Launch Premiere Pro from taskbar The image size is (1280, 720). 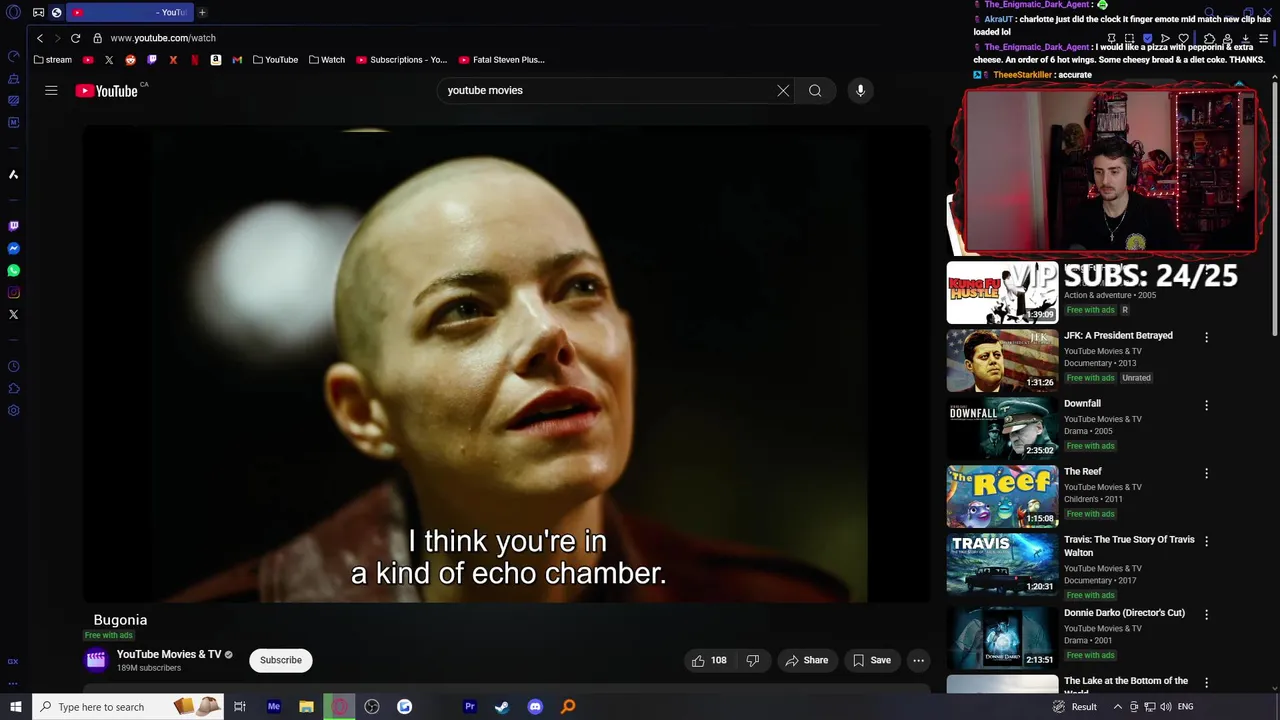coord(469,707)
